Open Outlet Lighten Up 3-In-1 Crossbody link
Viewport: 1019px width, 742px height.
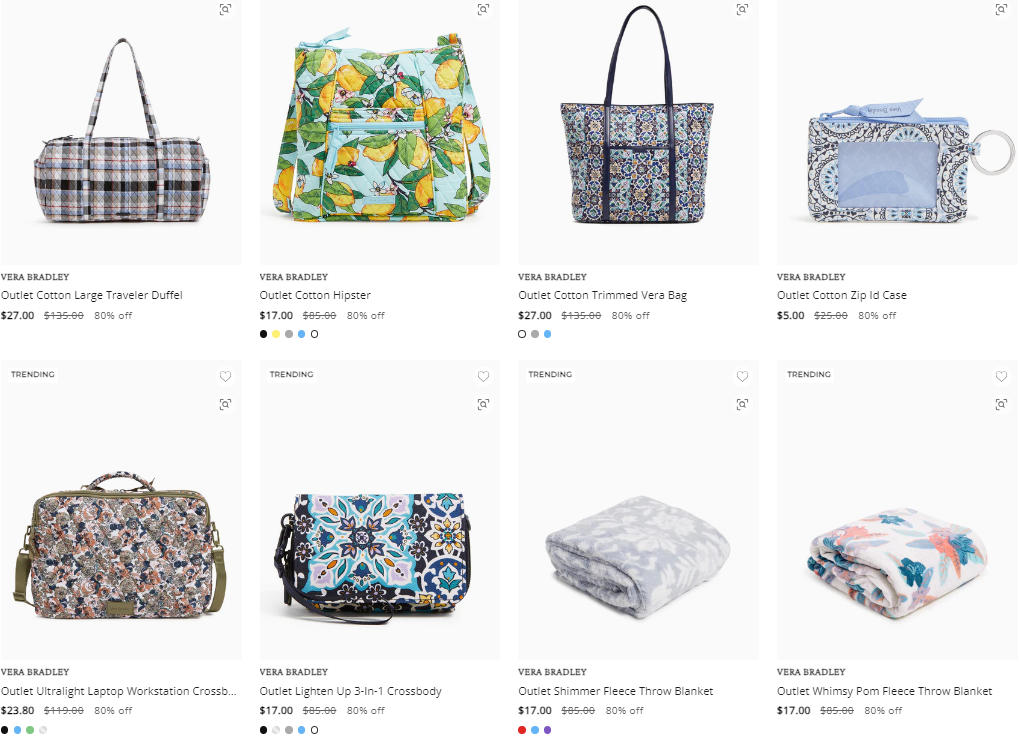[350, 691]
